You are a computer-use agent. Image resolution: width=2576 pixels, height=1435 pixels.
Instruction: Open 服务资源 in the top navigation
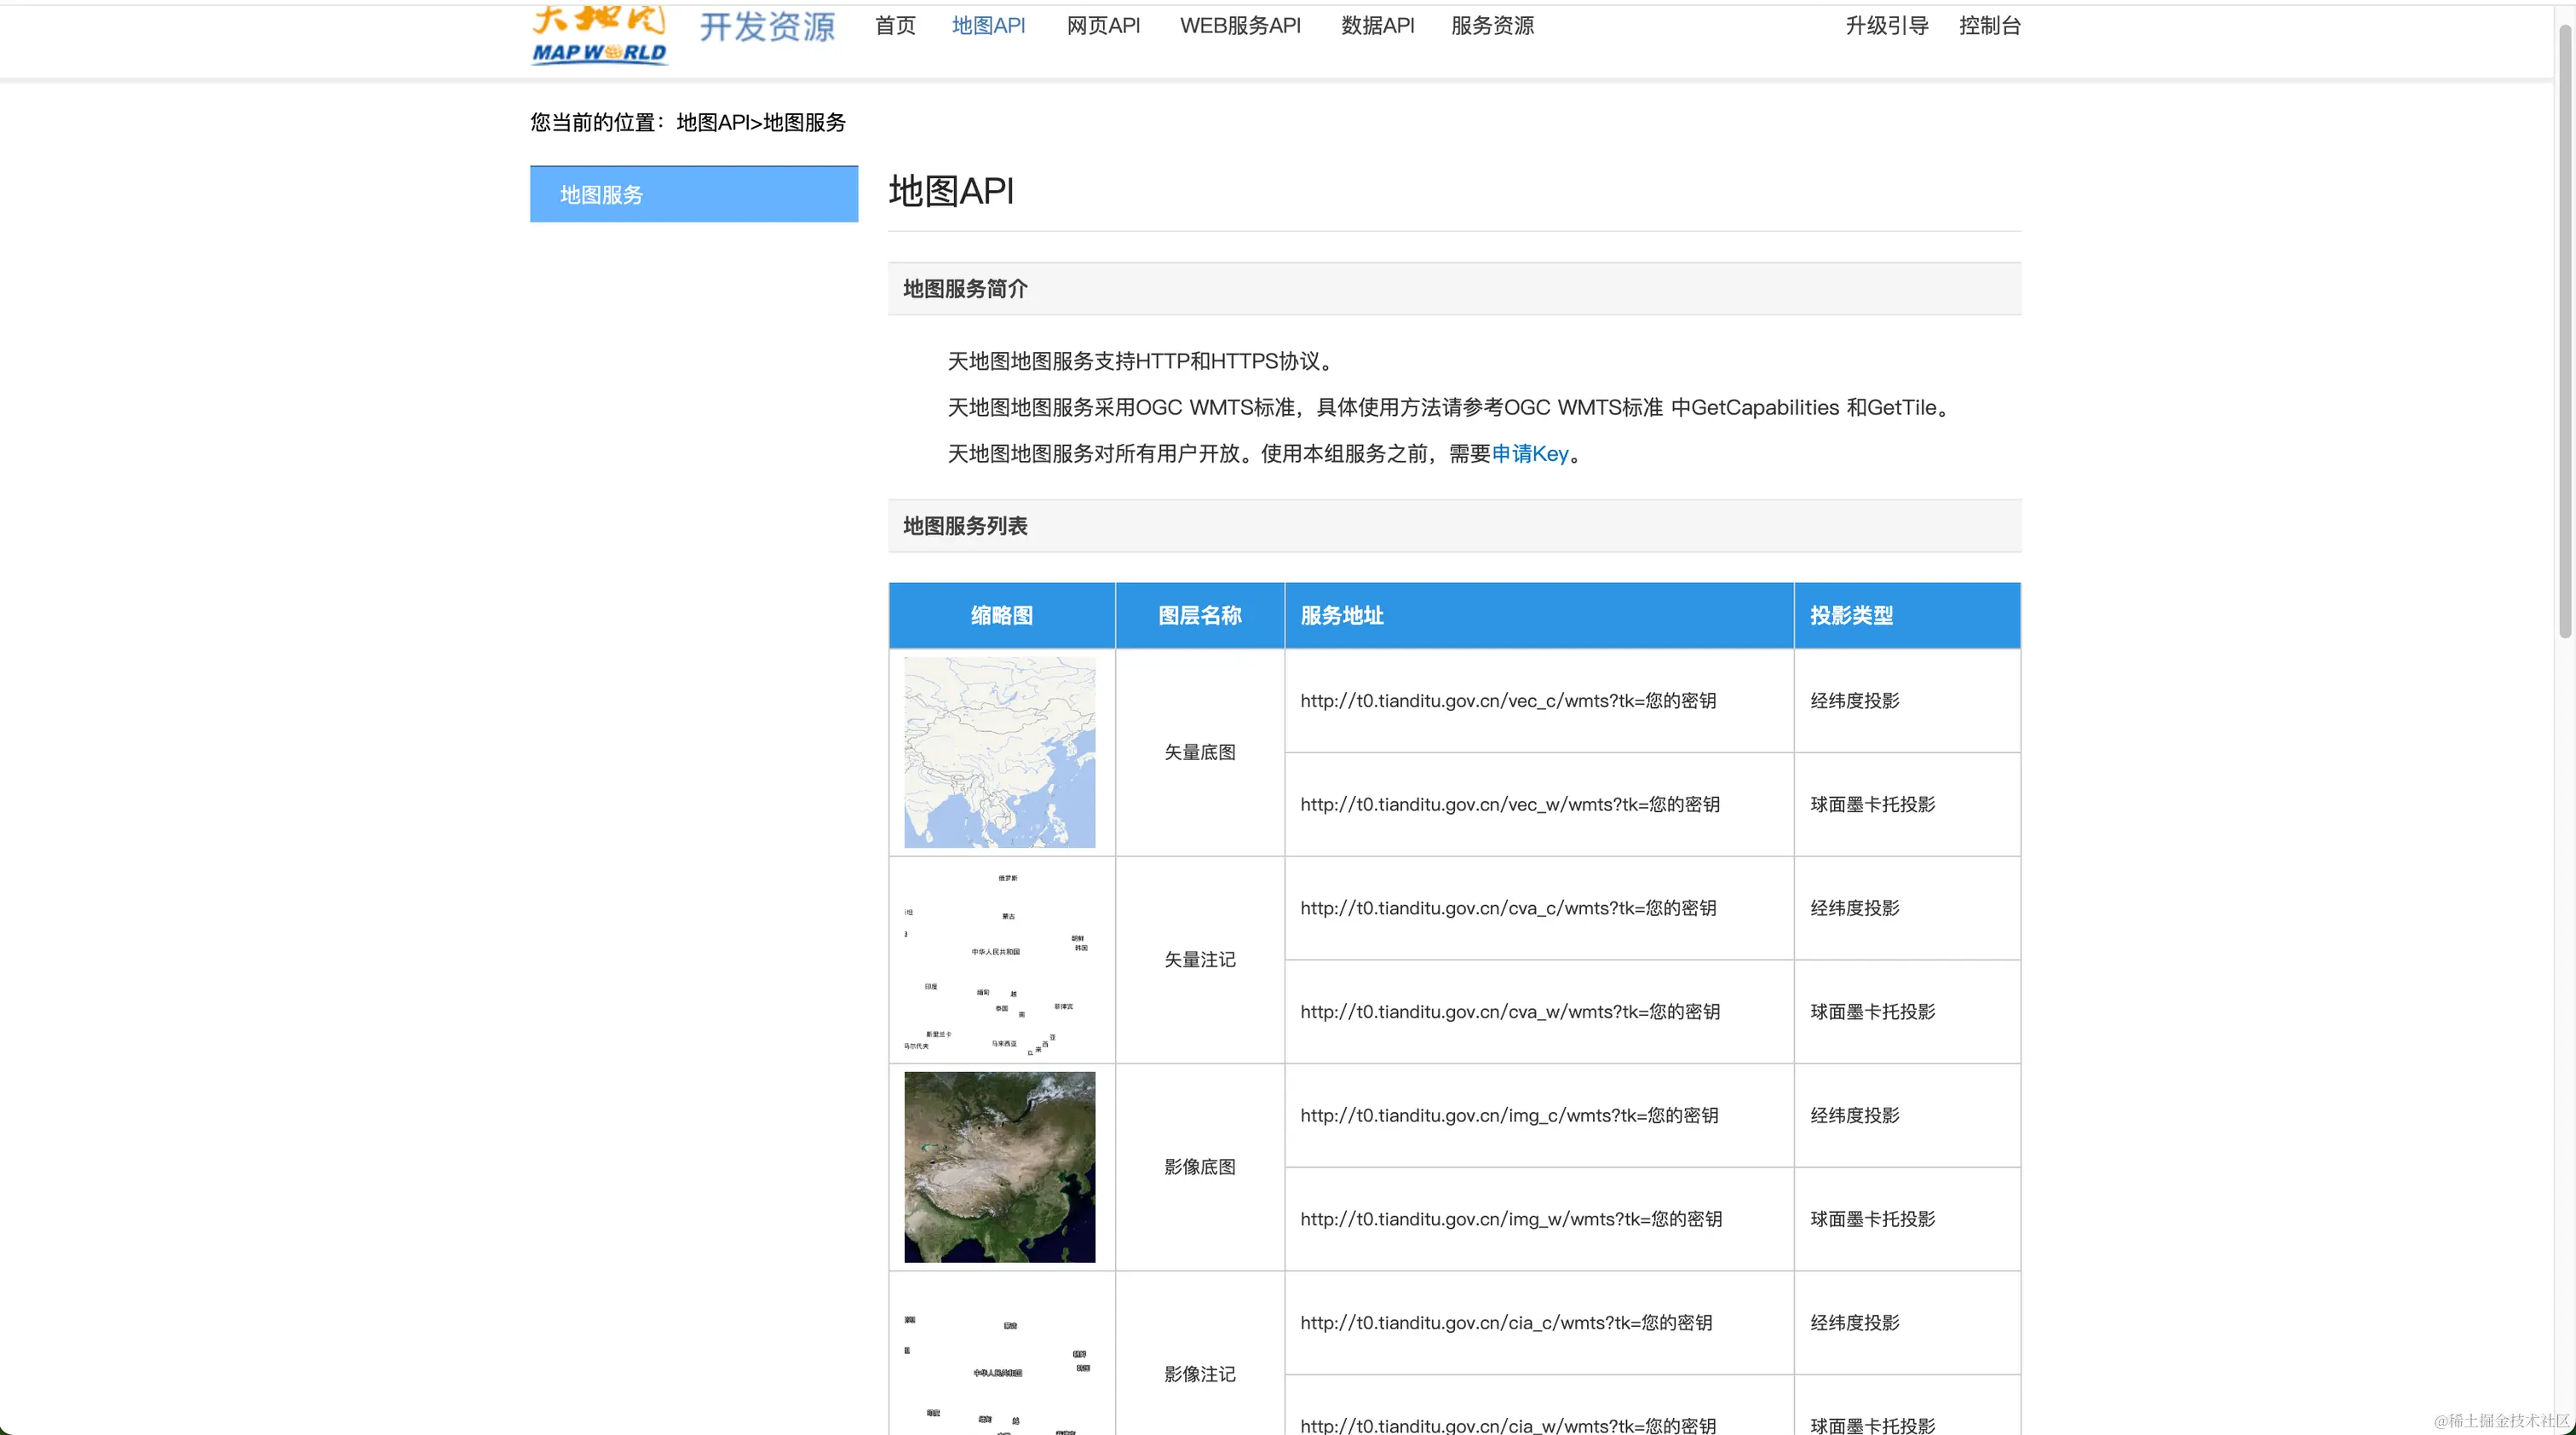1492,26
